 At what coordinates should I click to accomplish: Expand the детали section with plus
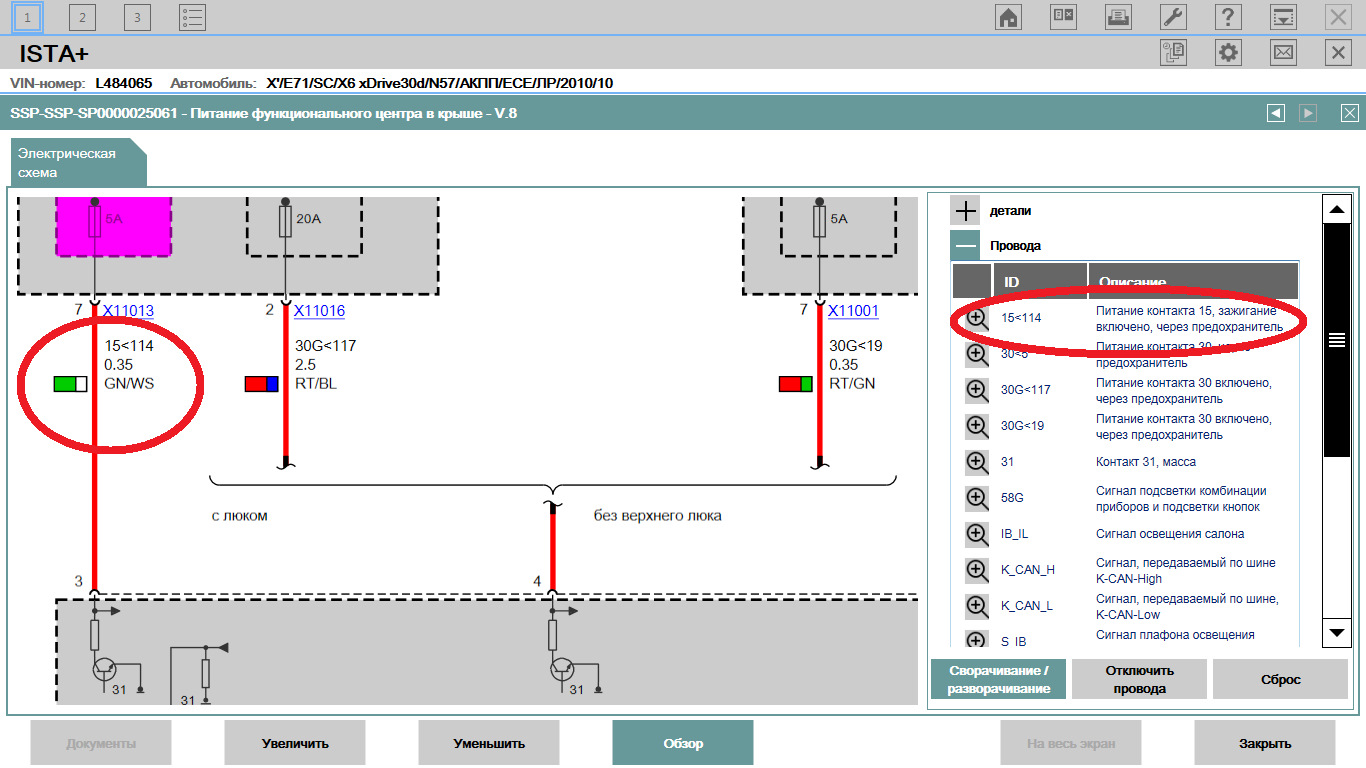[965, 211]
